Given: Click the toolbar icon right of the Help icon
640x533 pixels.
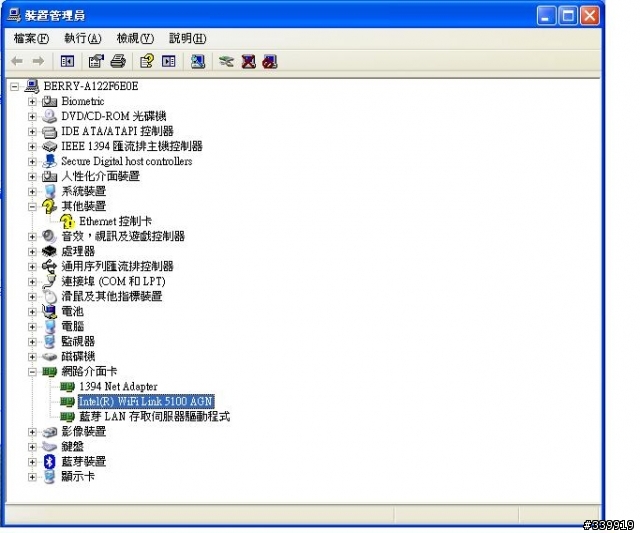Looking at the screenshot, I should click(169, 62).
